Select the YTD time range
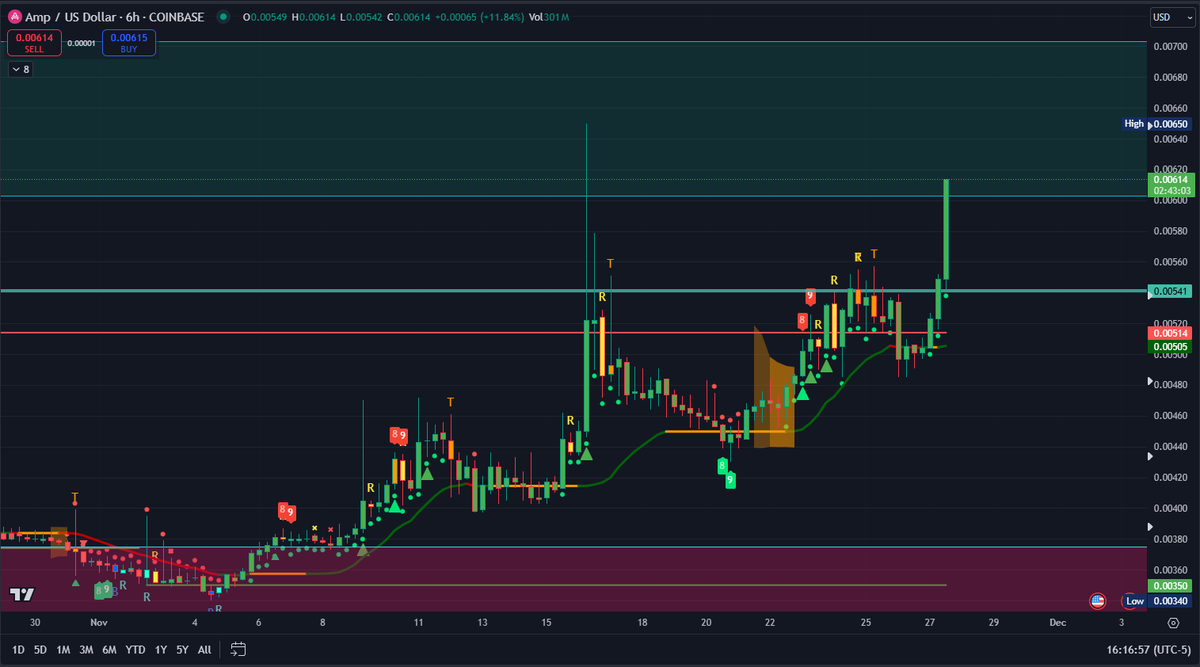Screen dimensions: 1200x667 click(135, 650)
